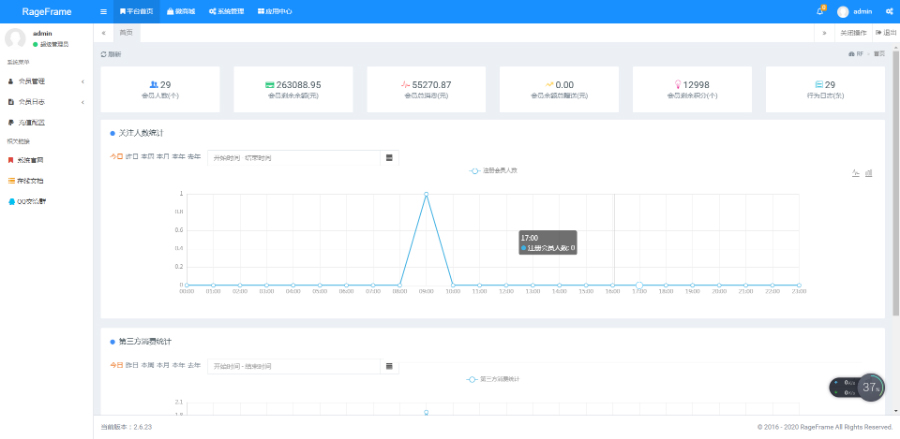This screenshot has width=900, height=439.
Task: Click the floating 37% speed widget
Action: coord(870,387)
